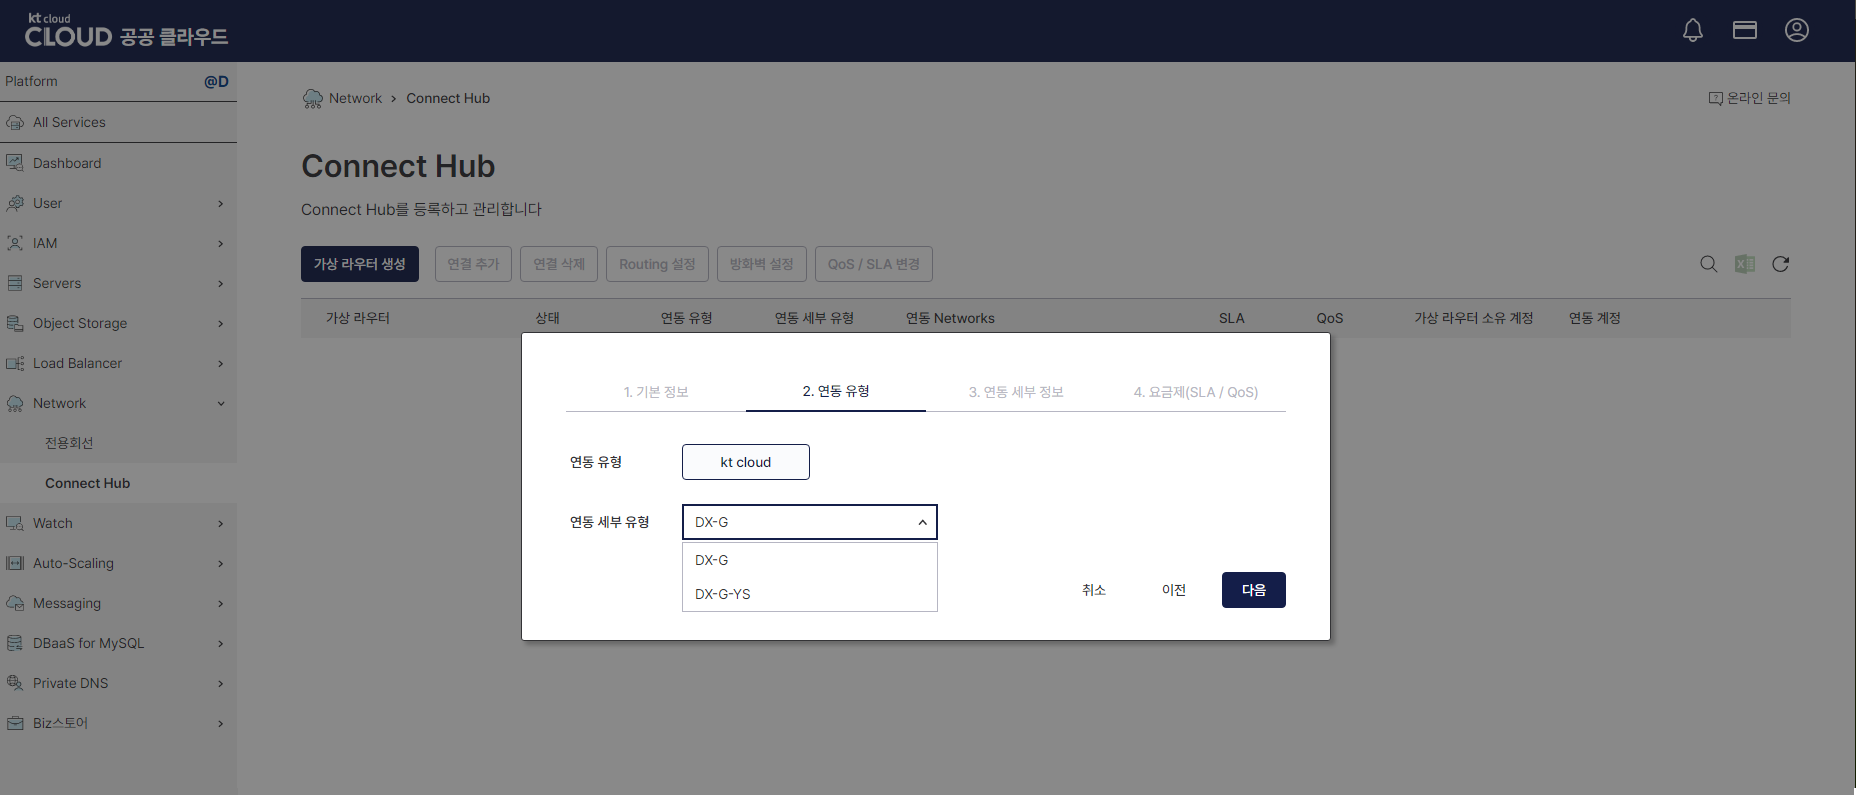The height and width of the screenshot is (795, 1856).
Task: Open Connect Hub in the sidebar
Action: point(87,483)
